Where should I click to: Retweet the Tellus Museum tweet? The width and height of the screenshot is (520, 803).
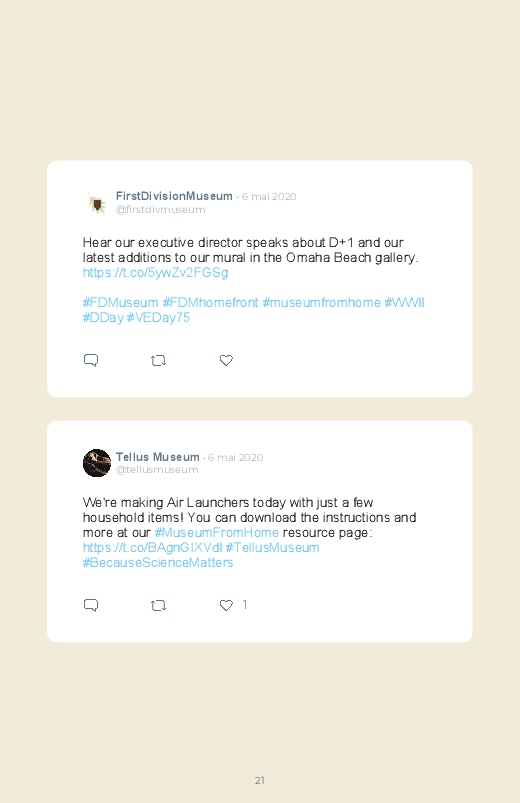[x=158, y=605]
